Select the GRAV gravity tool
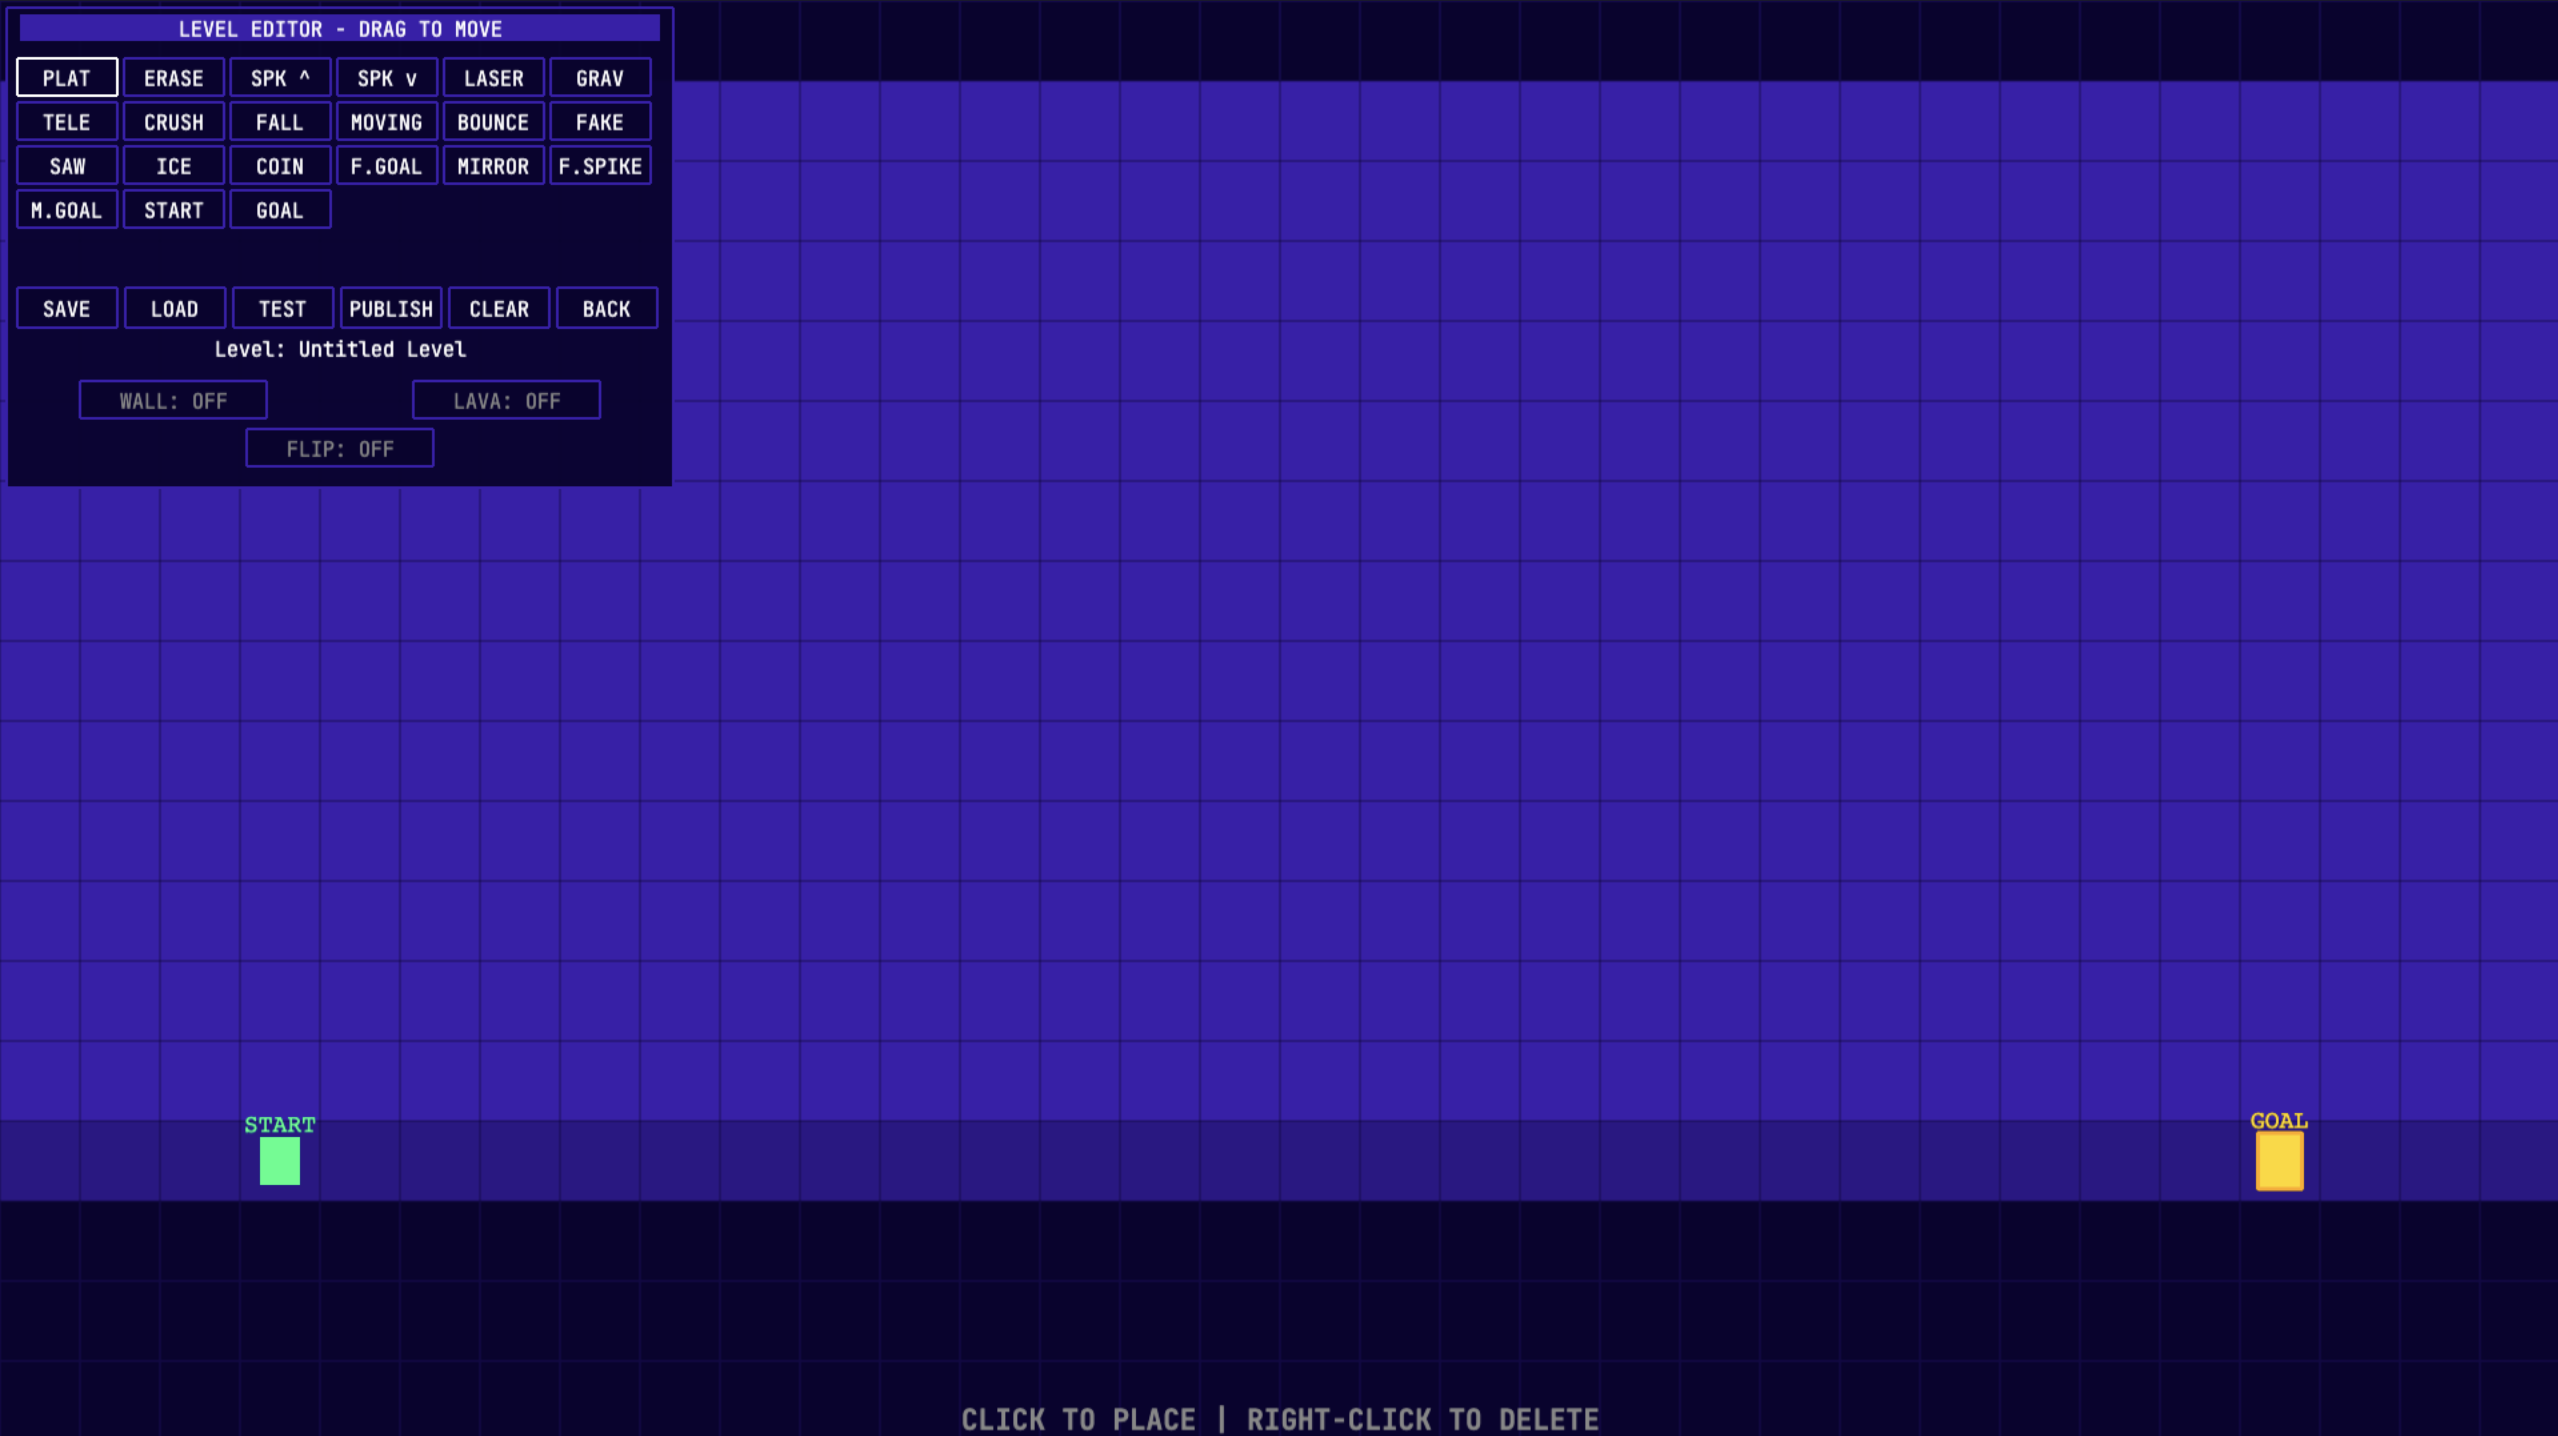 point(600,78)
